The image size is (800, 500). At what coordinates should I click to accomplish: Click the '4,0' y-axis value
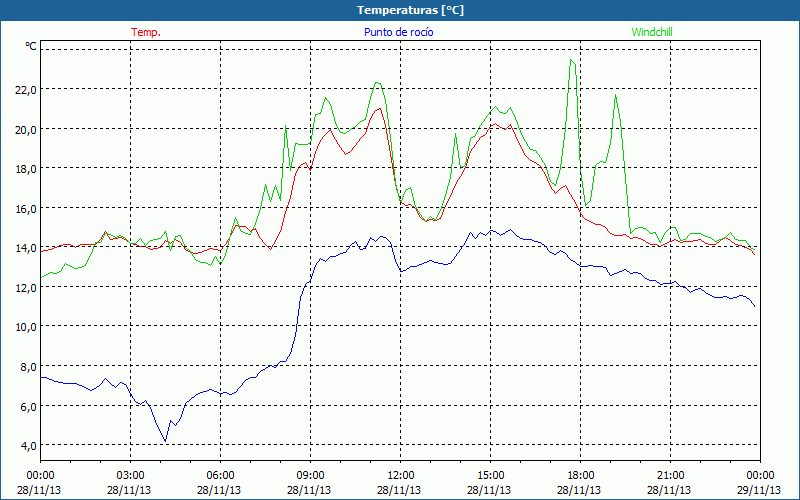click(x=28, y=446)
